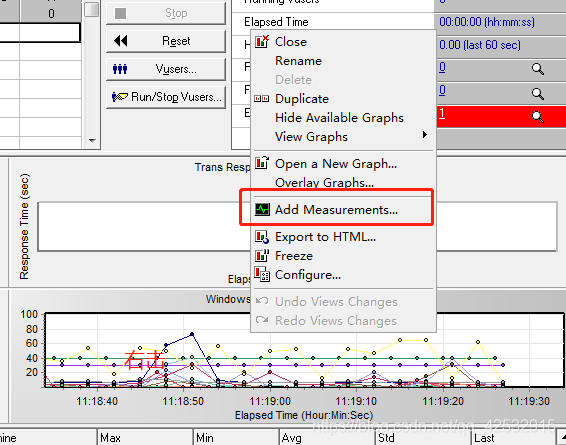Click the scenario grid scrollbar down arrow
This screenshot has height=445, width=566.
(92, 140)
